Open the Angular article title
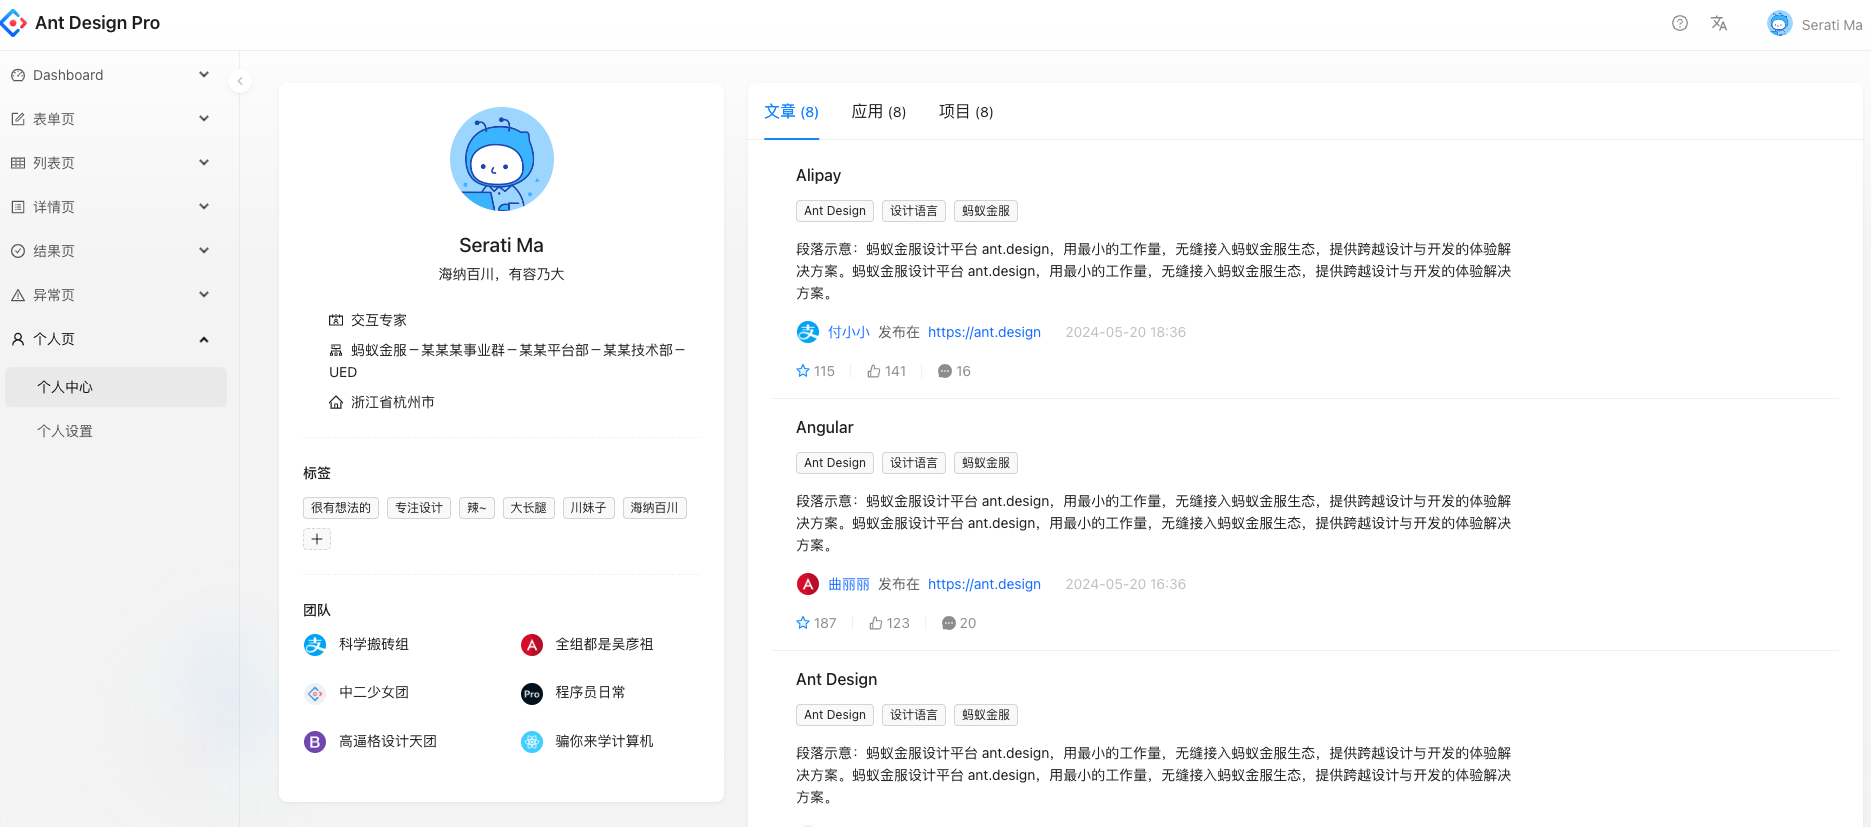The width and height of the screenshot is (1871, 827). point(825,427)
